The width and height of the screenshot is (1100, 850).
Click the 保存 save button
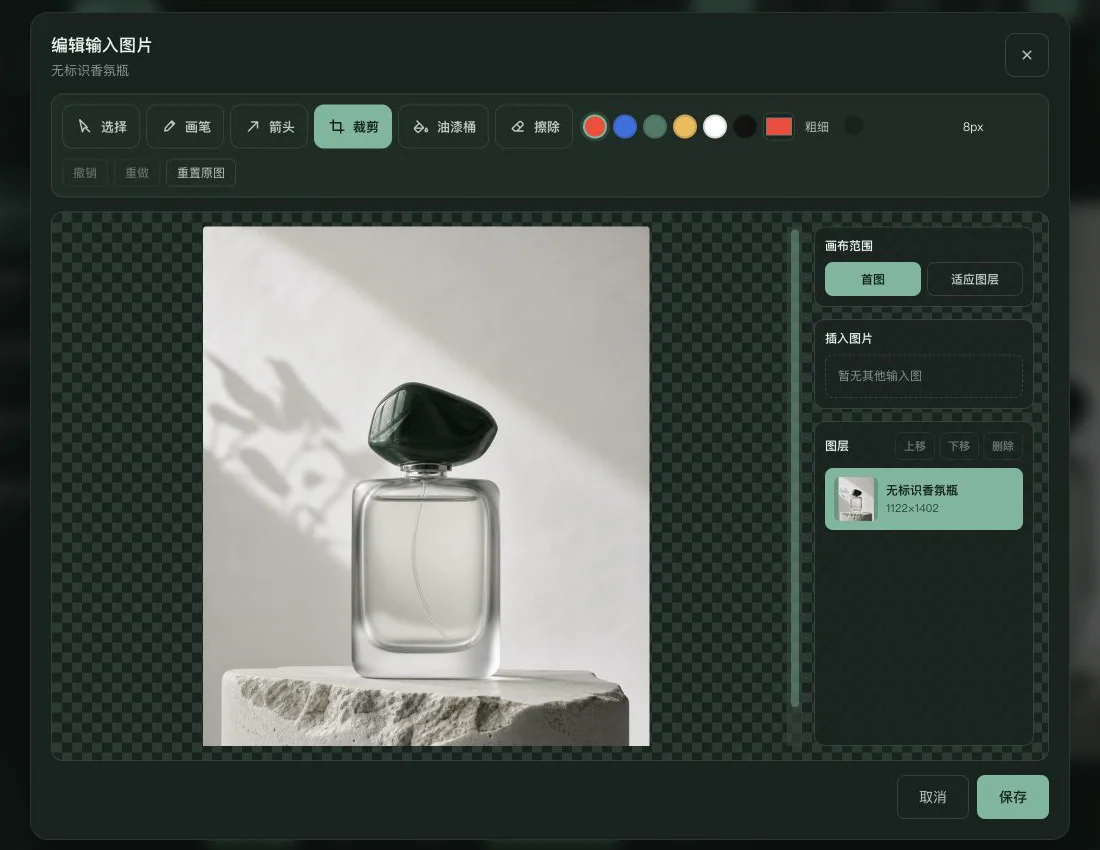[1012, 797]
